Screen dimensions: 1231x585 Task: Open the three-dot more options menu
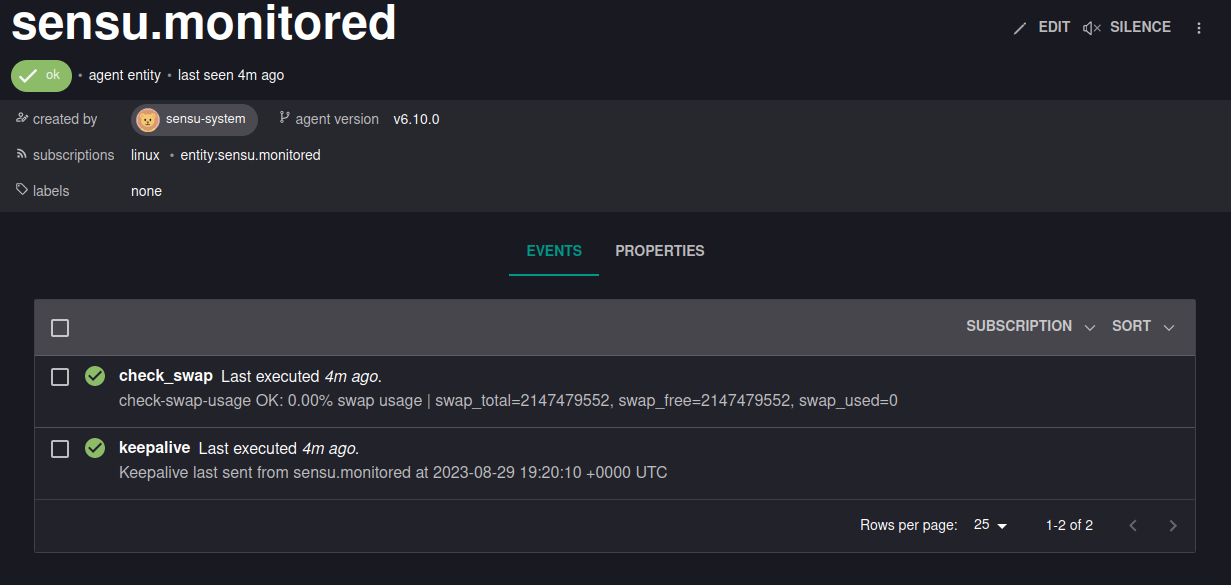(x=1199, y=28)
